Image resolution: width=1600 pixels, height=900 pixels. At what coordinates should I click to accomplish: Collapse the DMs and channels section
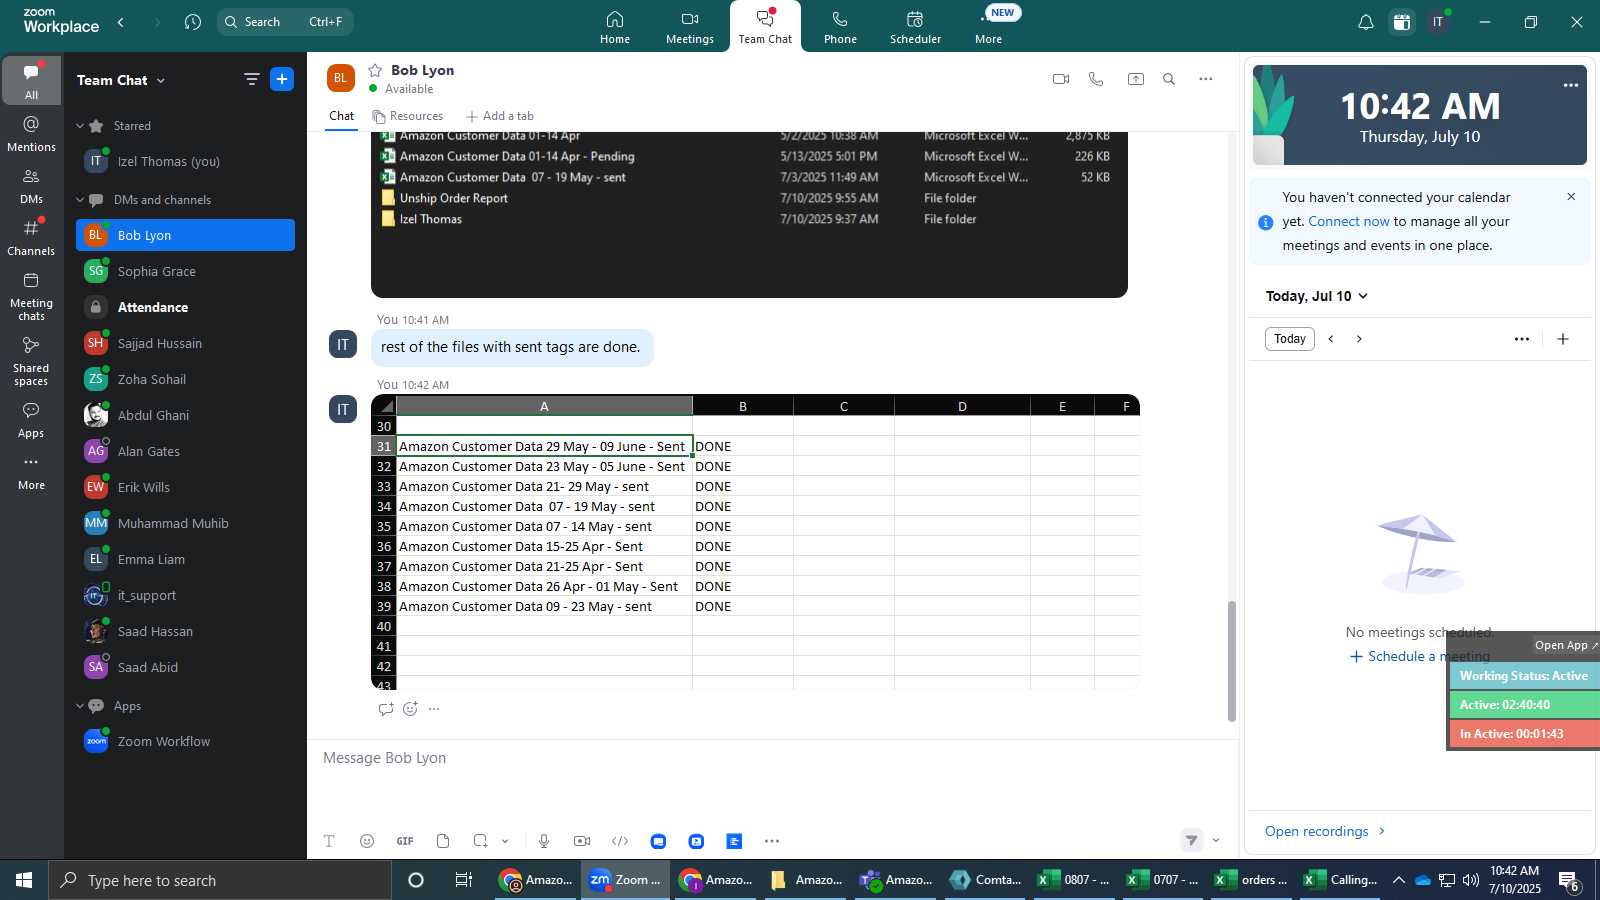80,200
